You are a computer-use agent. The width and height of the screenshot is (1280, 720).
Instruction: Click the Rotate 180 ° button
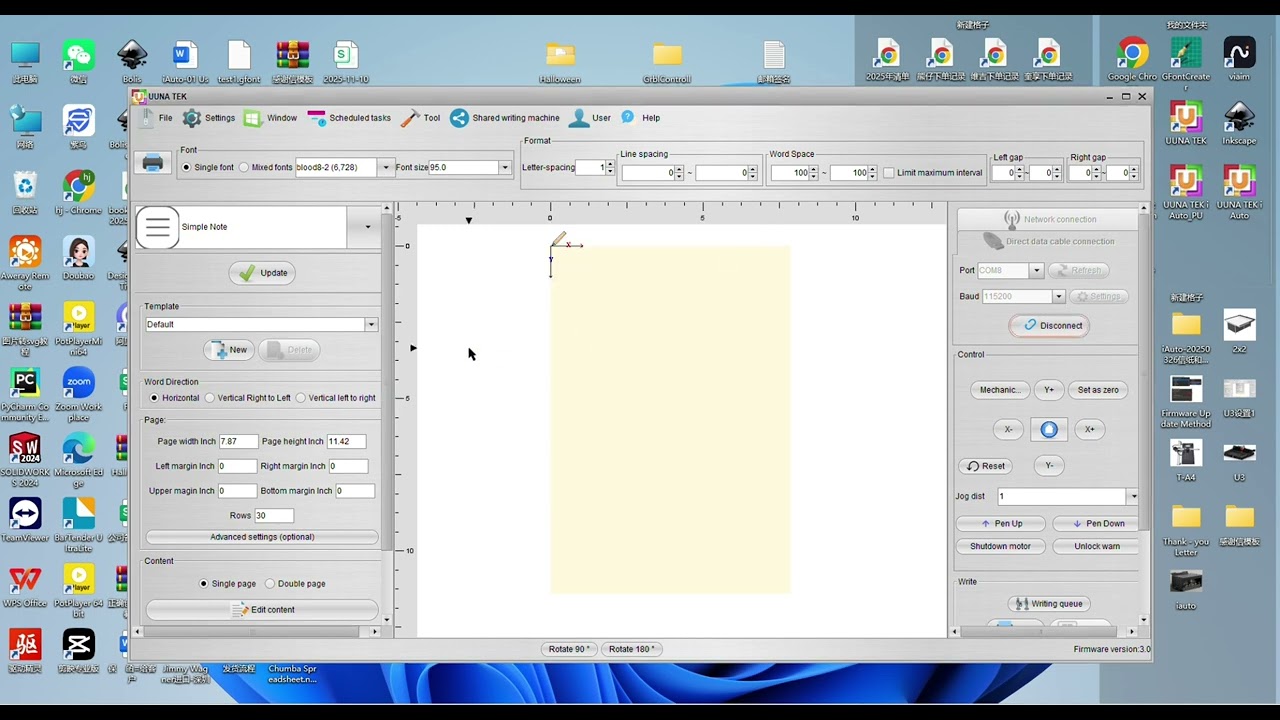tap(632, 650)
